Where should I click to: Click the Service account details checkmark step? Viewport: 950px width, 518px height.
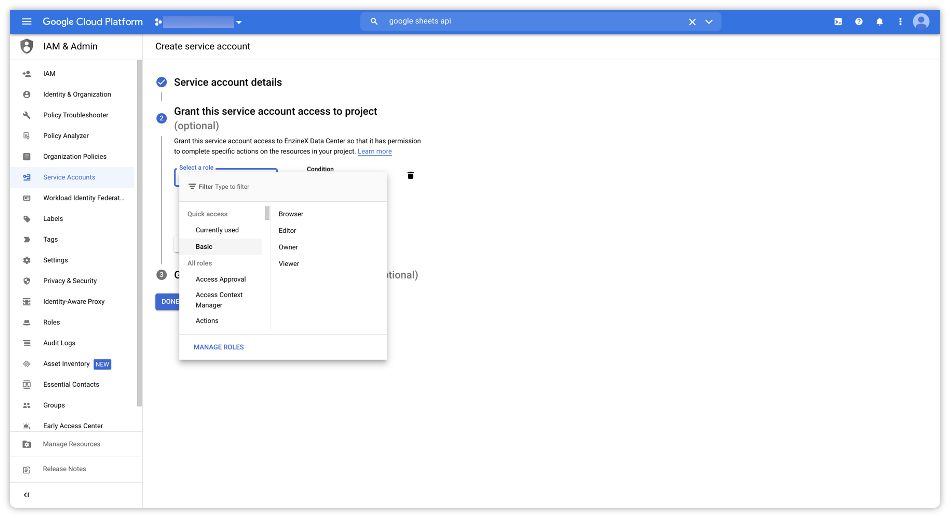coord(162,82)
